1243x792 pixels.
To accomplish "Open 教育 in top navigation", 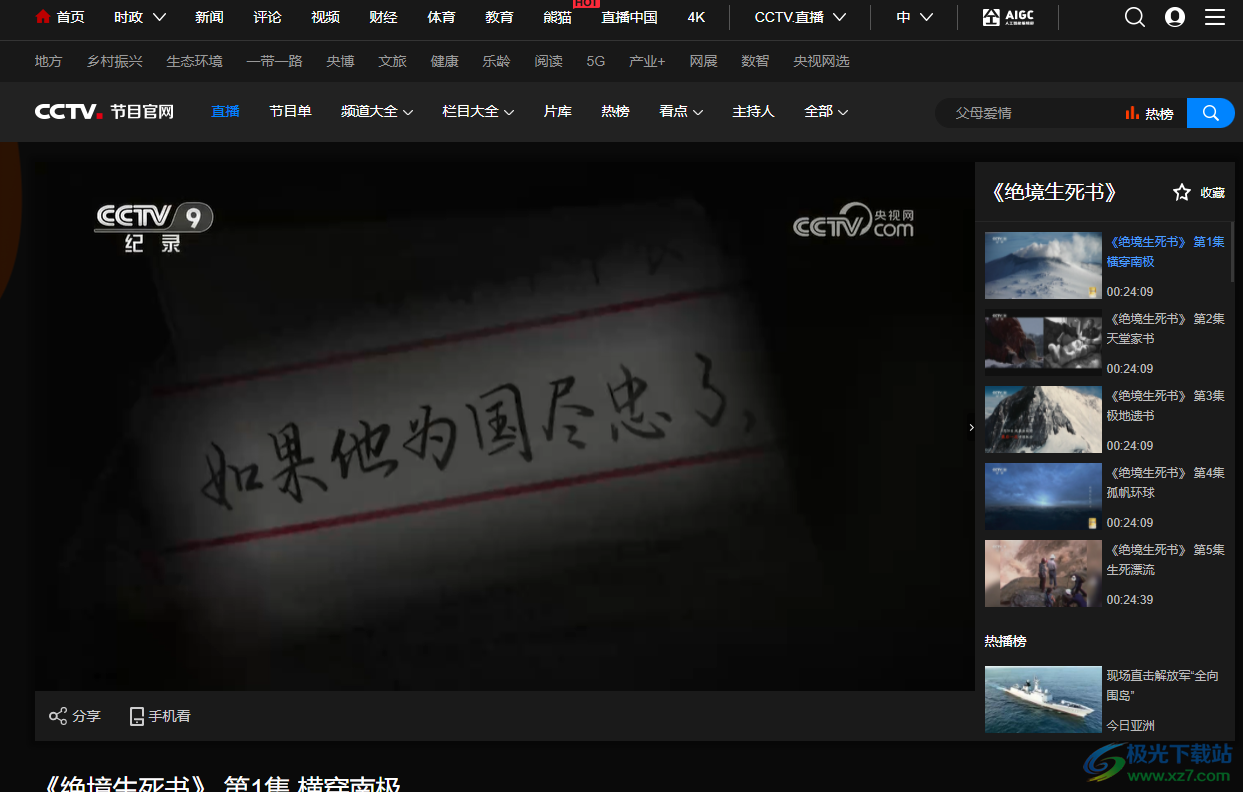I will point(499,17).
